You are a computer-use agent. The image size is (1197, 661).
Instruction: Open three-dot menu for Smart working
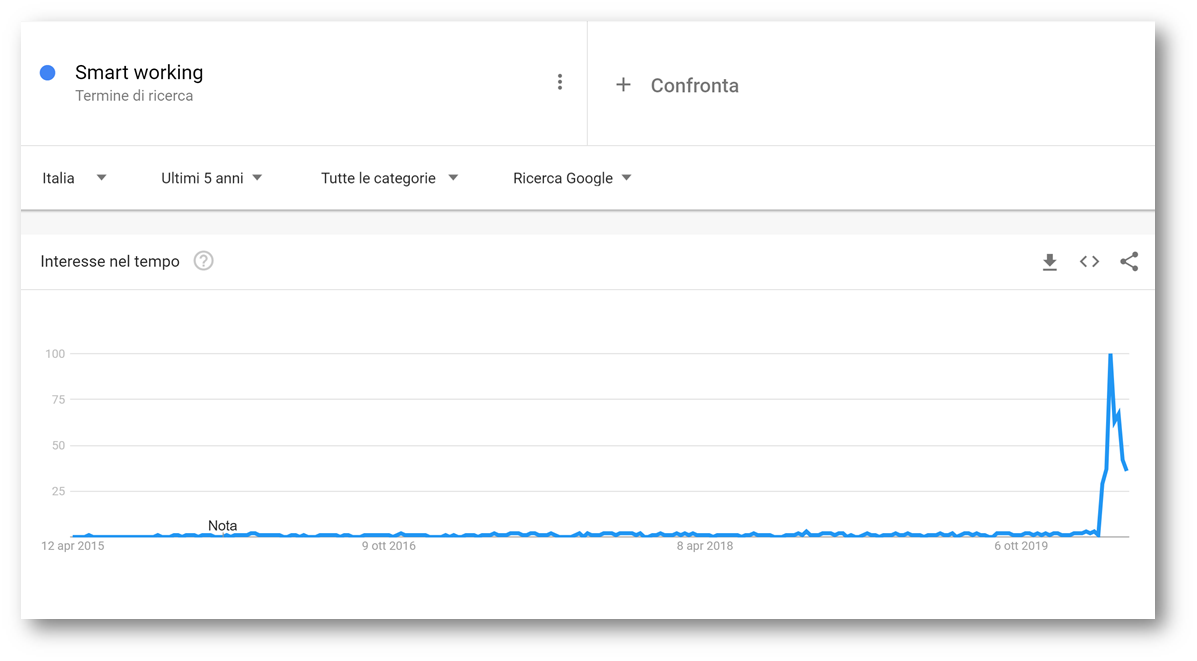coord(560,82)
